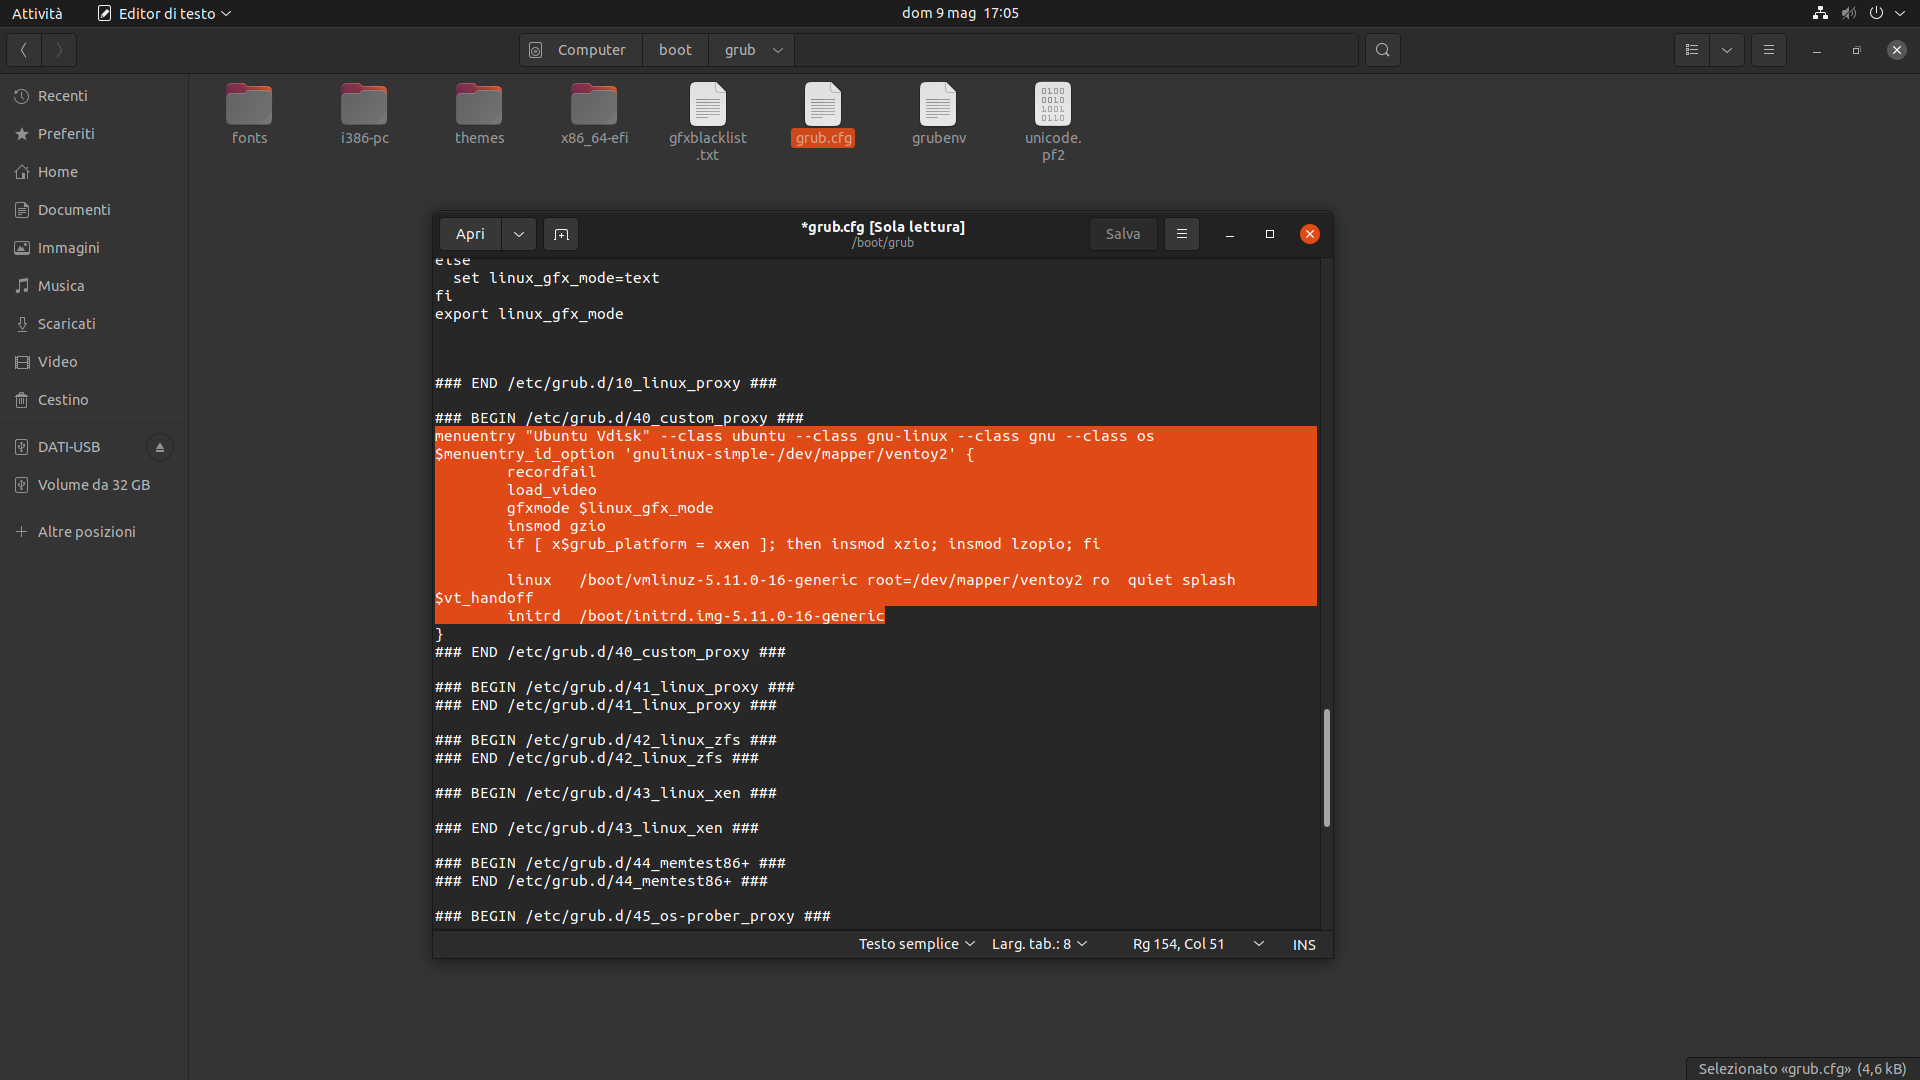Open Larg. tab. width dropdown
The image size is (1920, 1080).
click(x=1039, y=944)
